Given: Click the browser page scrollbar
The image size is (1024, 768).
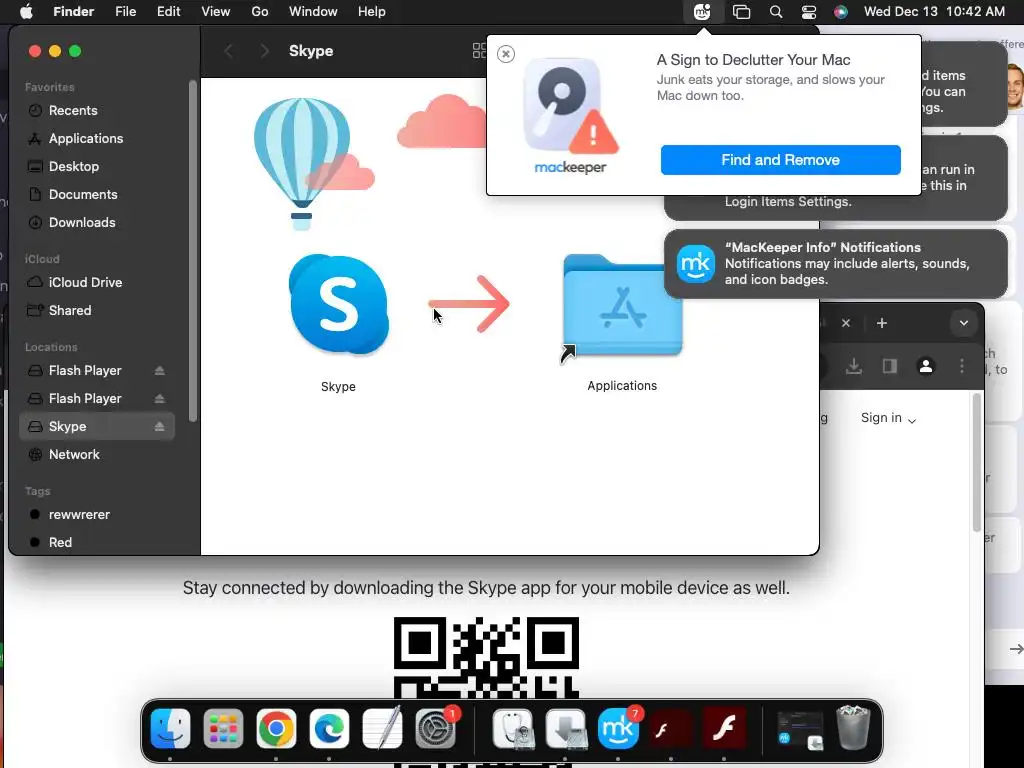Looking at the screenshot, I should point(976,463).
